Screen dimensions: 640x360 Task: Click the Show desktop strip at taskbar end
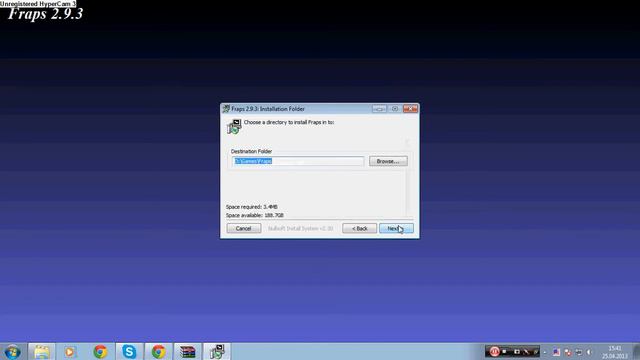click(x=636, y=351)
